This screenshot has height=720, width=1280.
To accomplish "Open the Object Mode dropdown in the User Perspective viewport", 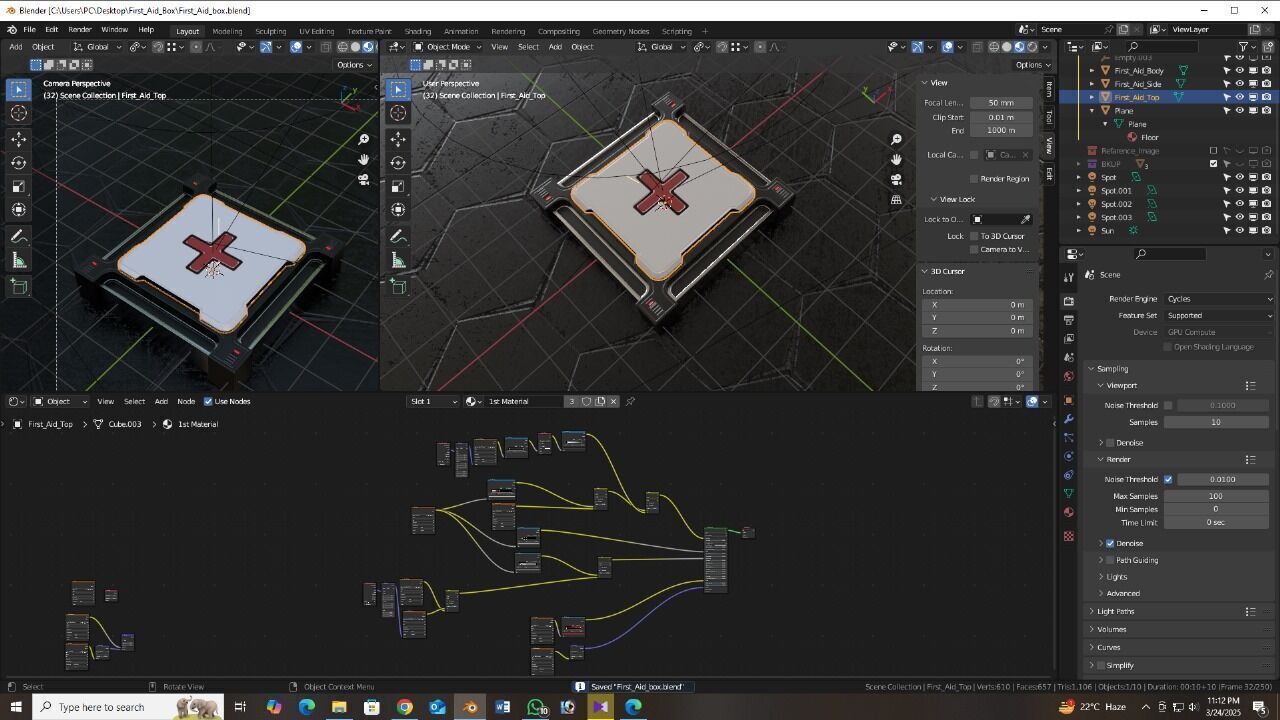I will [x=448, y=47].
